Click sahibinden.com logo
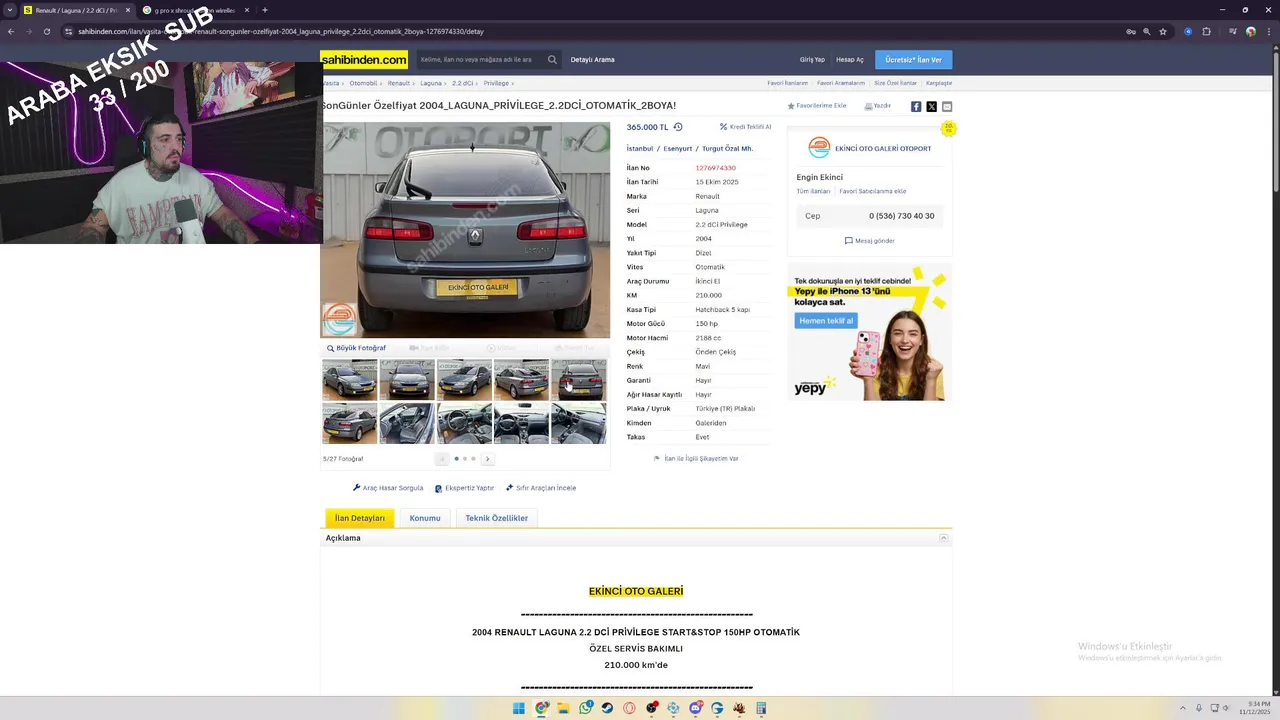Viewport: 1280px width, 720px height. (364, 59)
